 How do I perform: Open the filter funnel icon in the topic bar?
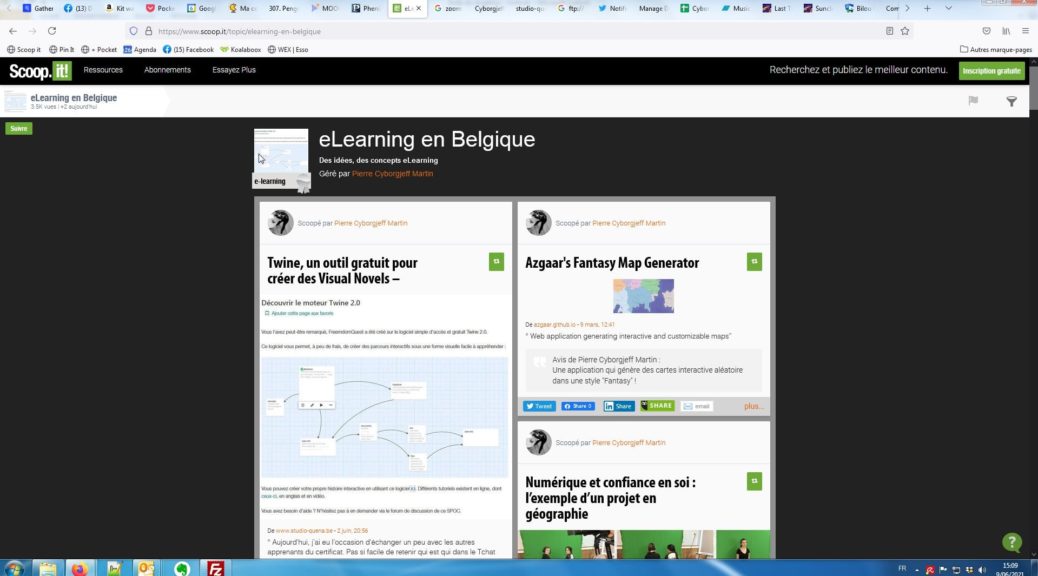1011,101
